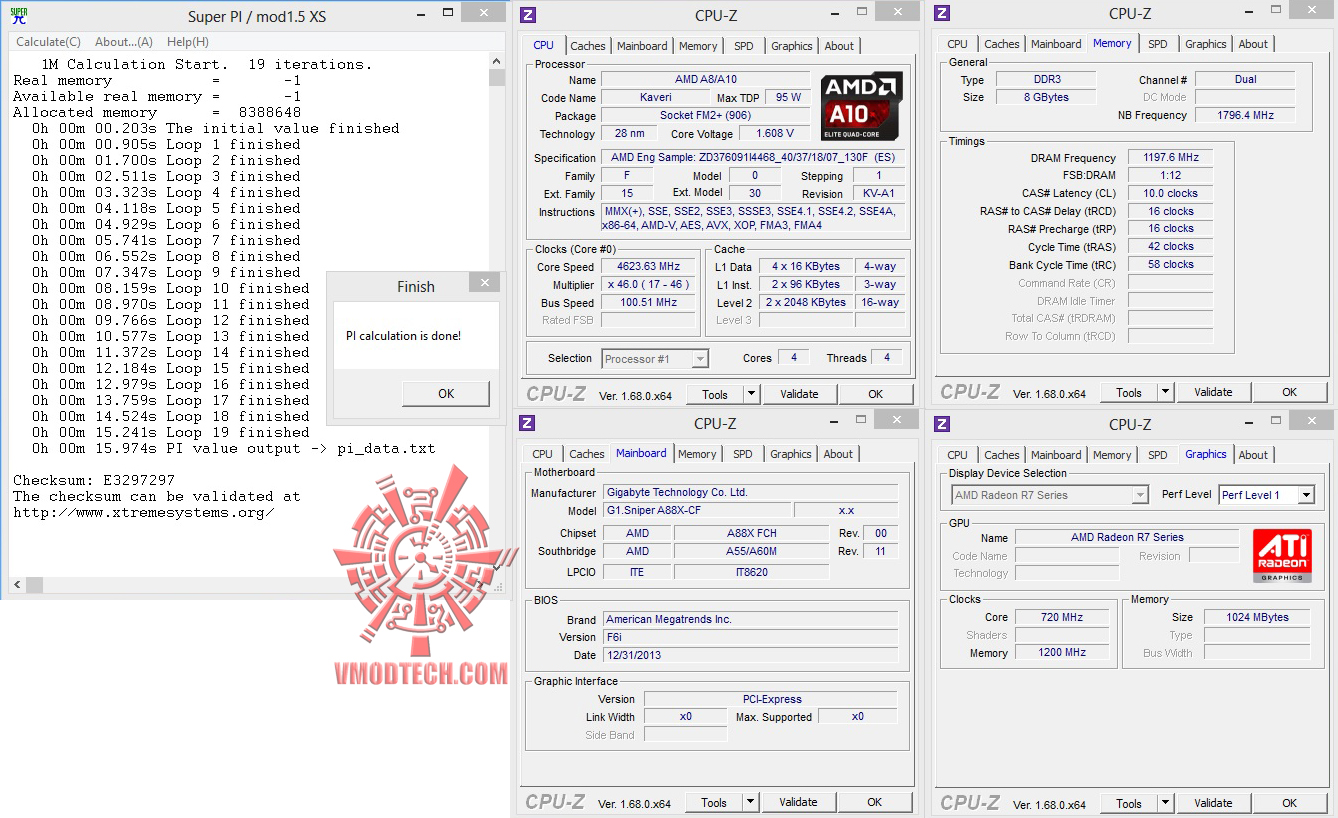Switch to Mainboard tab in the Graphics-tab window
The image size is (1338, 818).
(1056, 455)
